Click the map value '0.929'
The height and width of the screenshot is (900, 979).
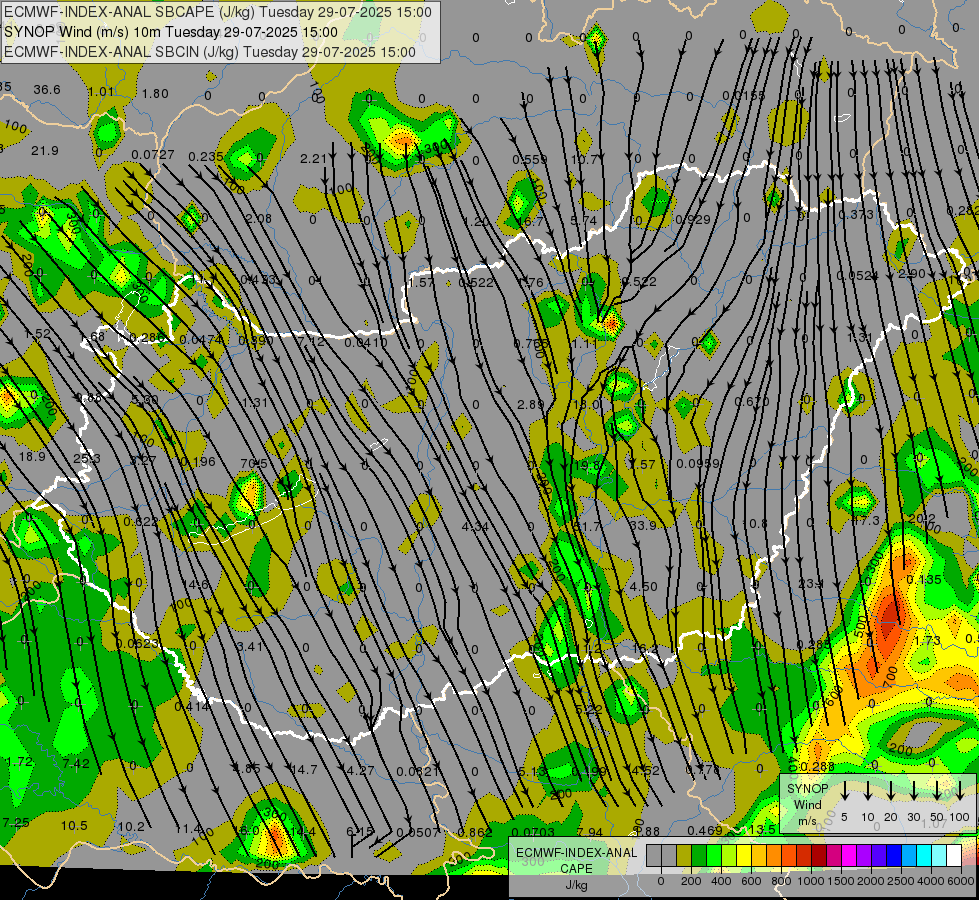tap(693, 219)
